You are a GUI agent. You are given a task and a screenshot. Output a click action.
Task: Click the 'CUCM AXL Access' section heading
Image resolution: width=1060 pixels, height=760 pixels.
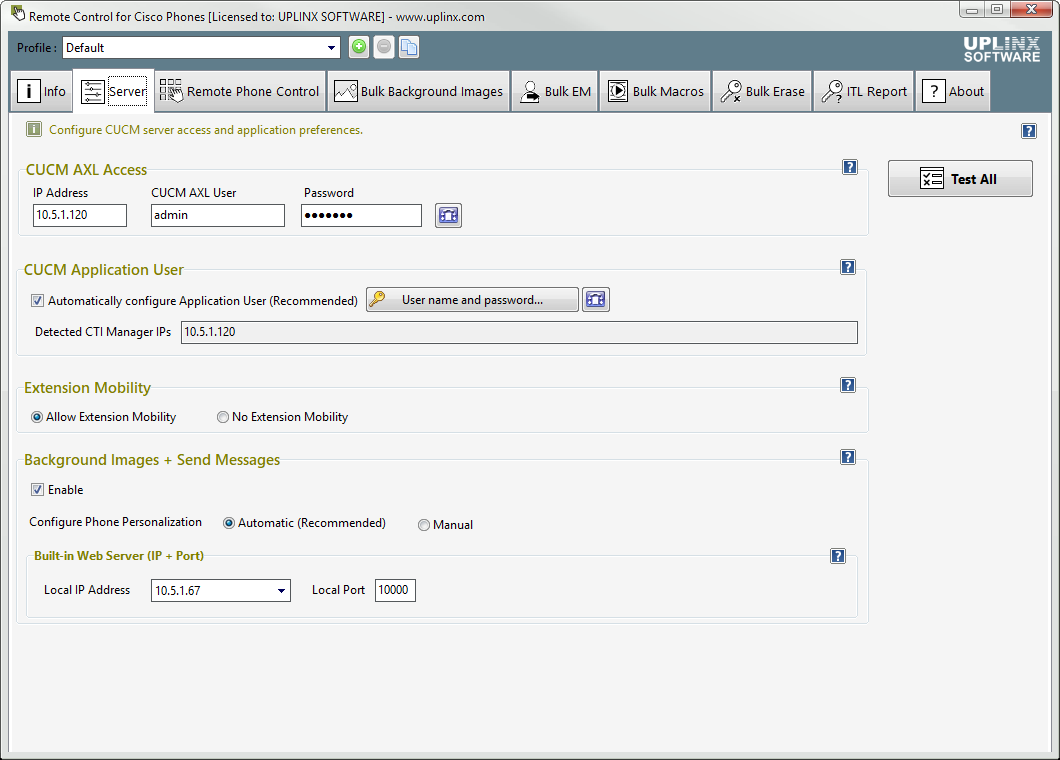tap(87, 170)
